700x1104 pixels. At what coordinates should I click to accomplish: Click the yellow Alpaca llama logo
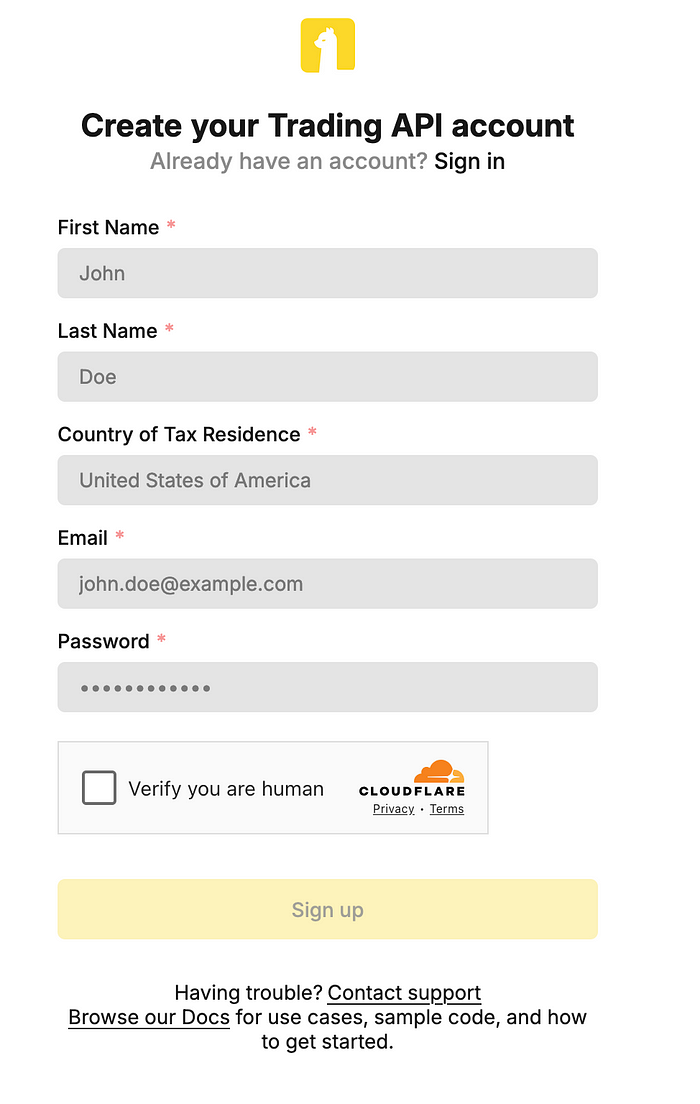click(x=328, y=46)
